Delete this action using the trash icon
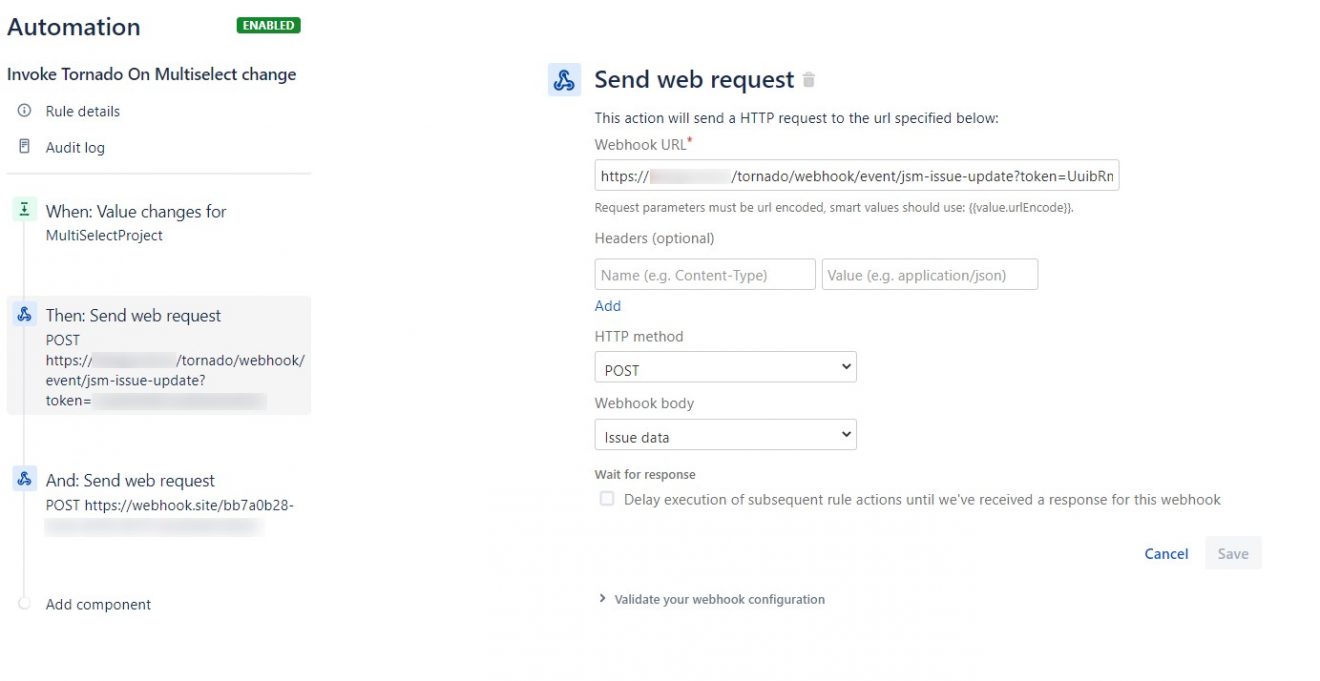This screenshot has height=681, width=1320. [807, 78]
